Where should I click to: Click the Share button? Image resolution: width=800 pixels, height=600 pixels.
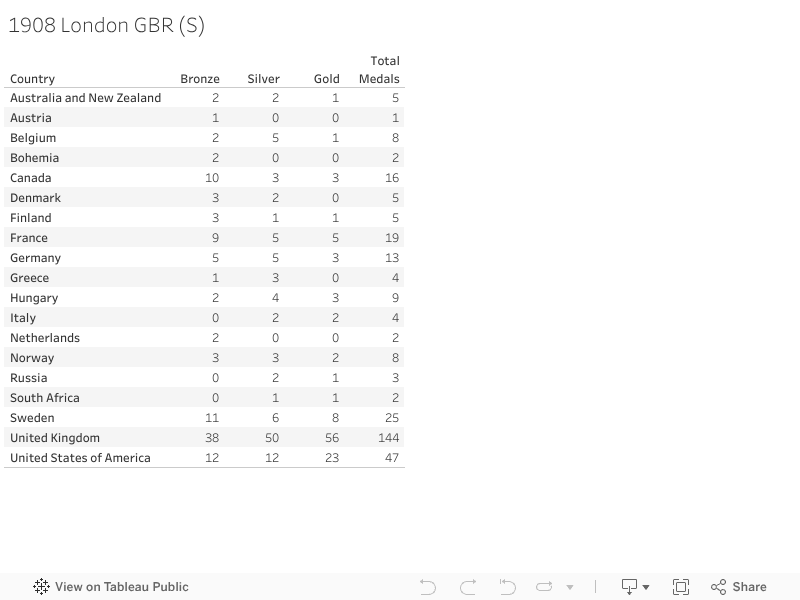(738, 587)
